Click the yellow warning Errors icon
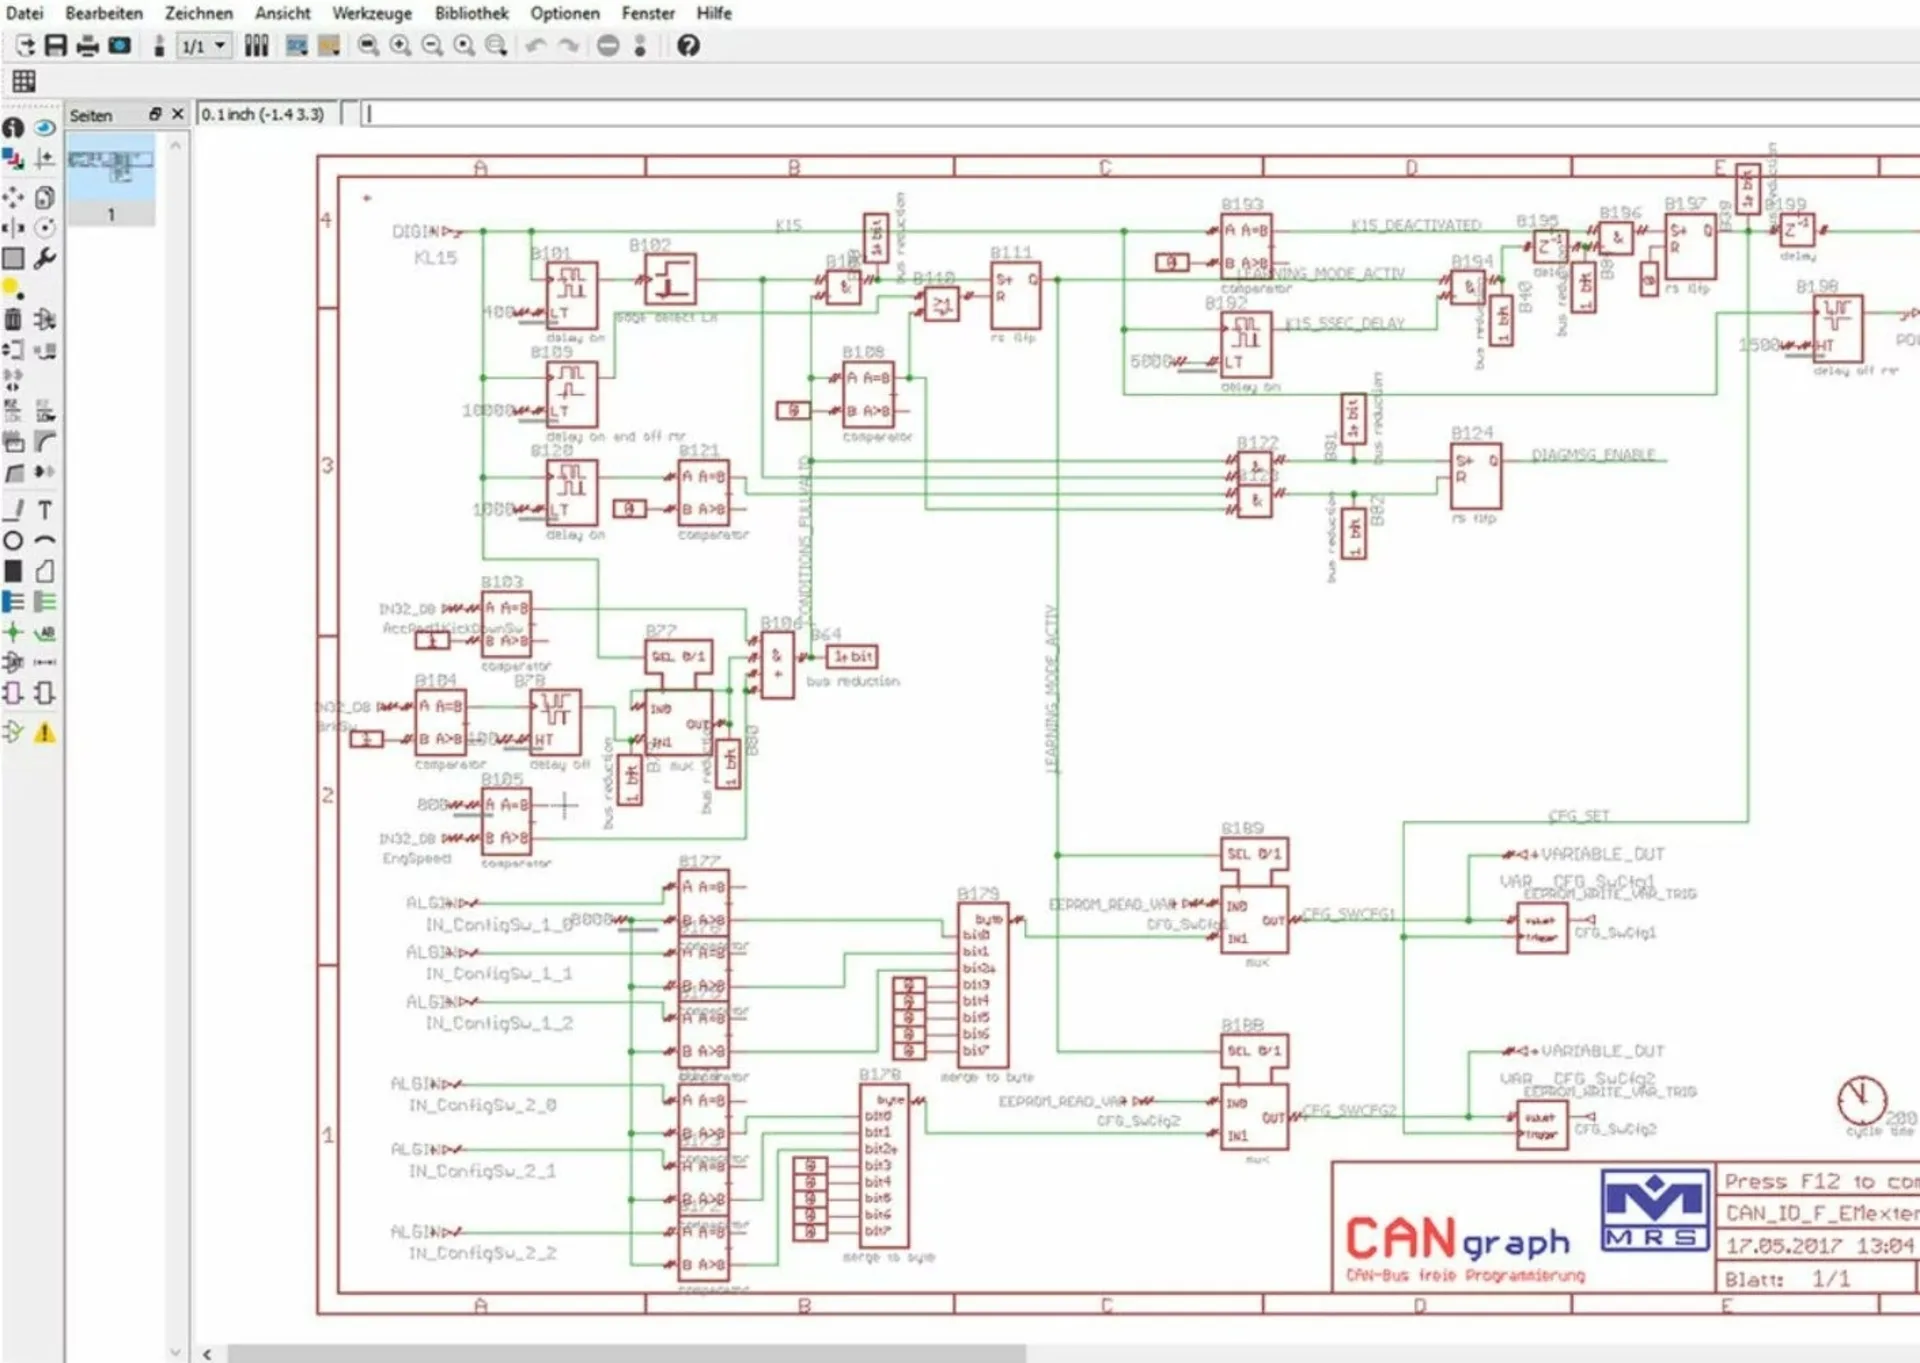The height and width of the screenshot is (1363, 1920). [45, 732]
